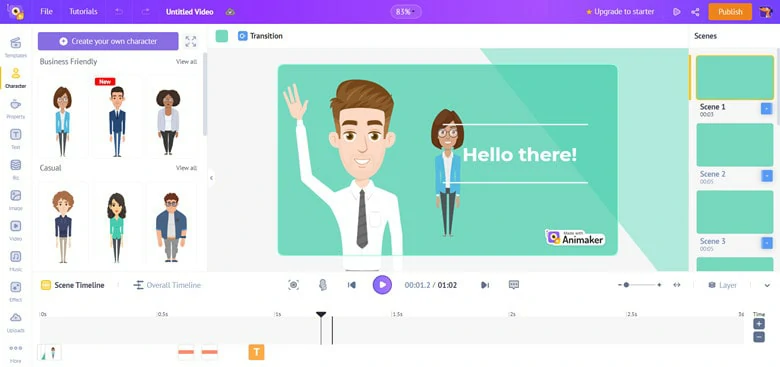Open the Text sidebar panel
The image size is (780, 367).
click(15, 139)
